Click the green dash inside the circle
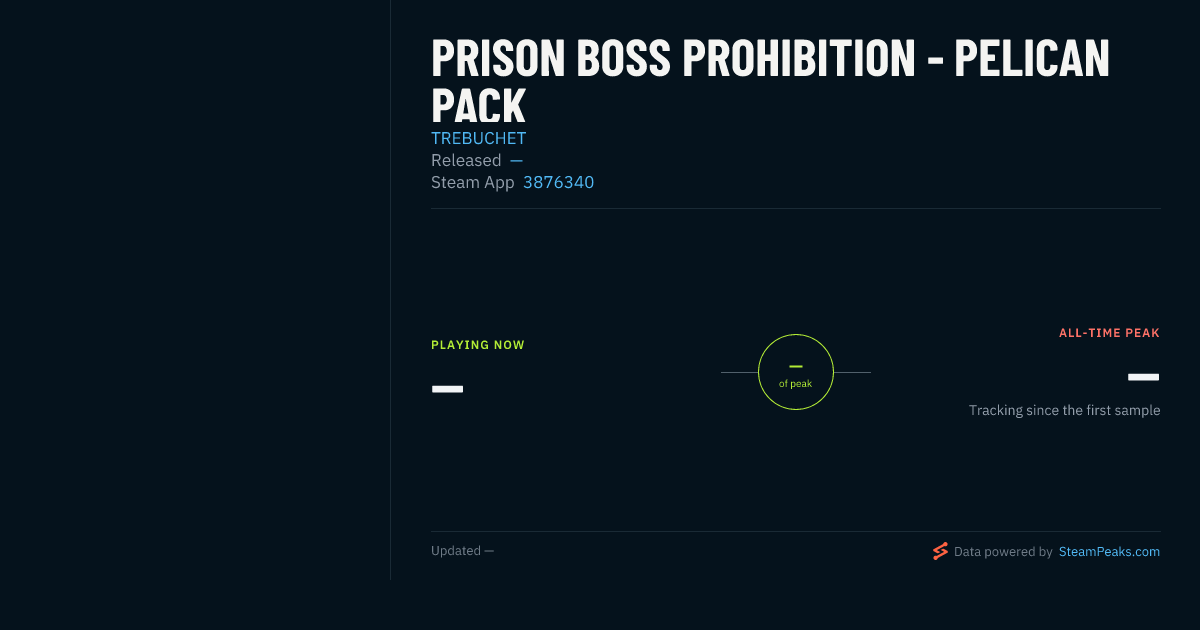 pos(796,366)
